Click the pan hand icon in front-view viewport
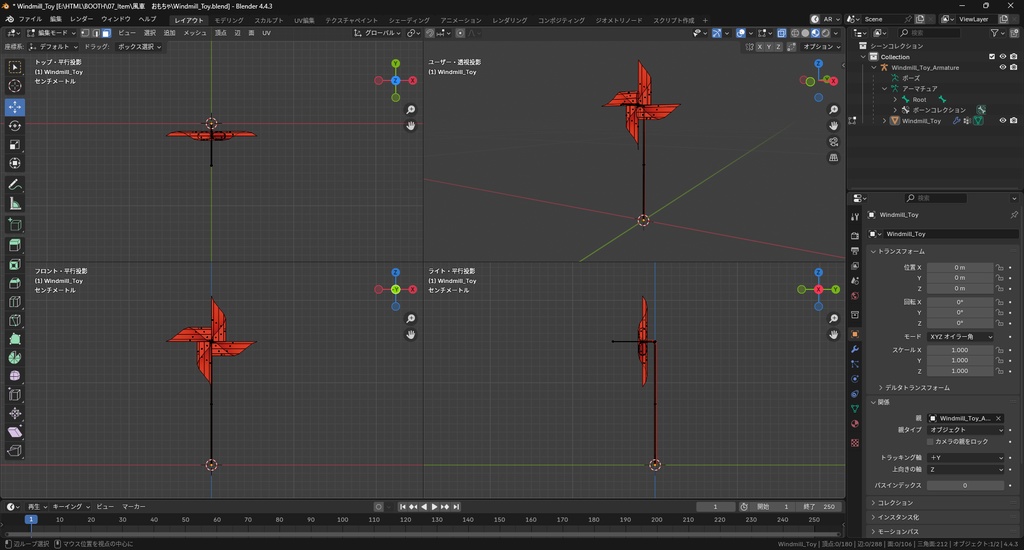Image resolution: width=1024 pixels, height=550 pixels. pos(411,334)
